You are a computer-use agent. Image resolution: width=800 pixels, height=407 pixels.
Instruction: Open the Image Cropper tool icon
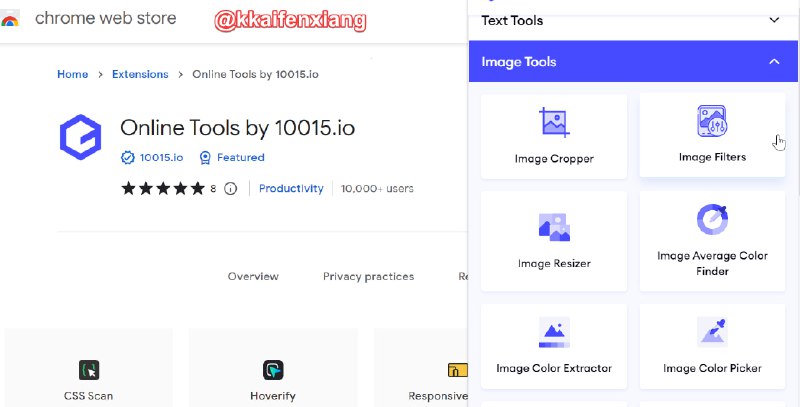[x=553, y=123]
